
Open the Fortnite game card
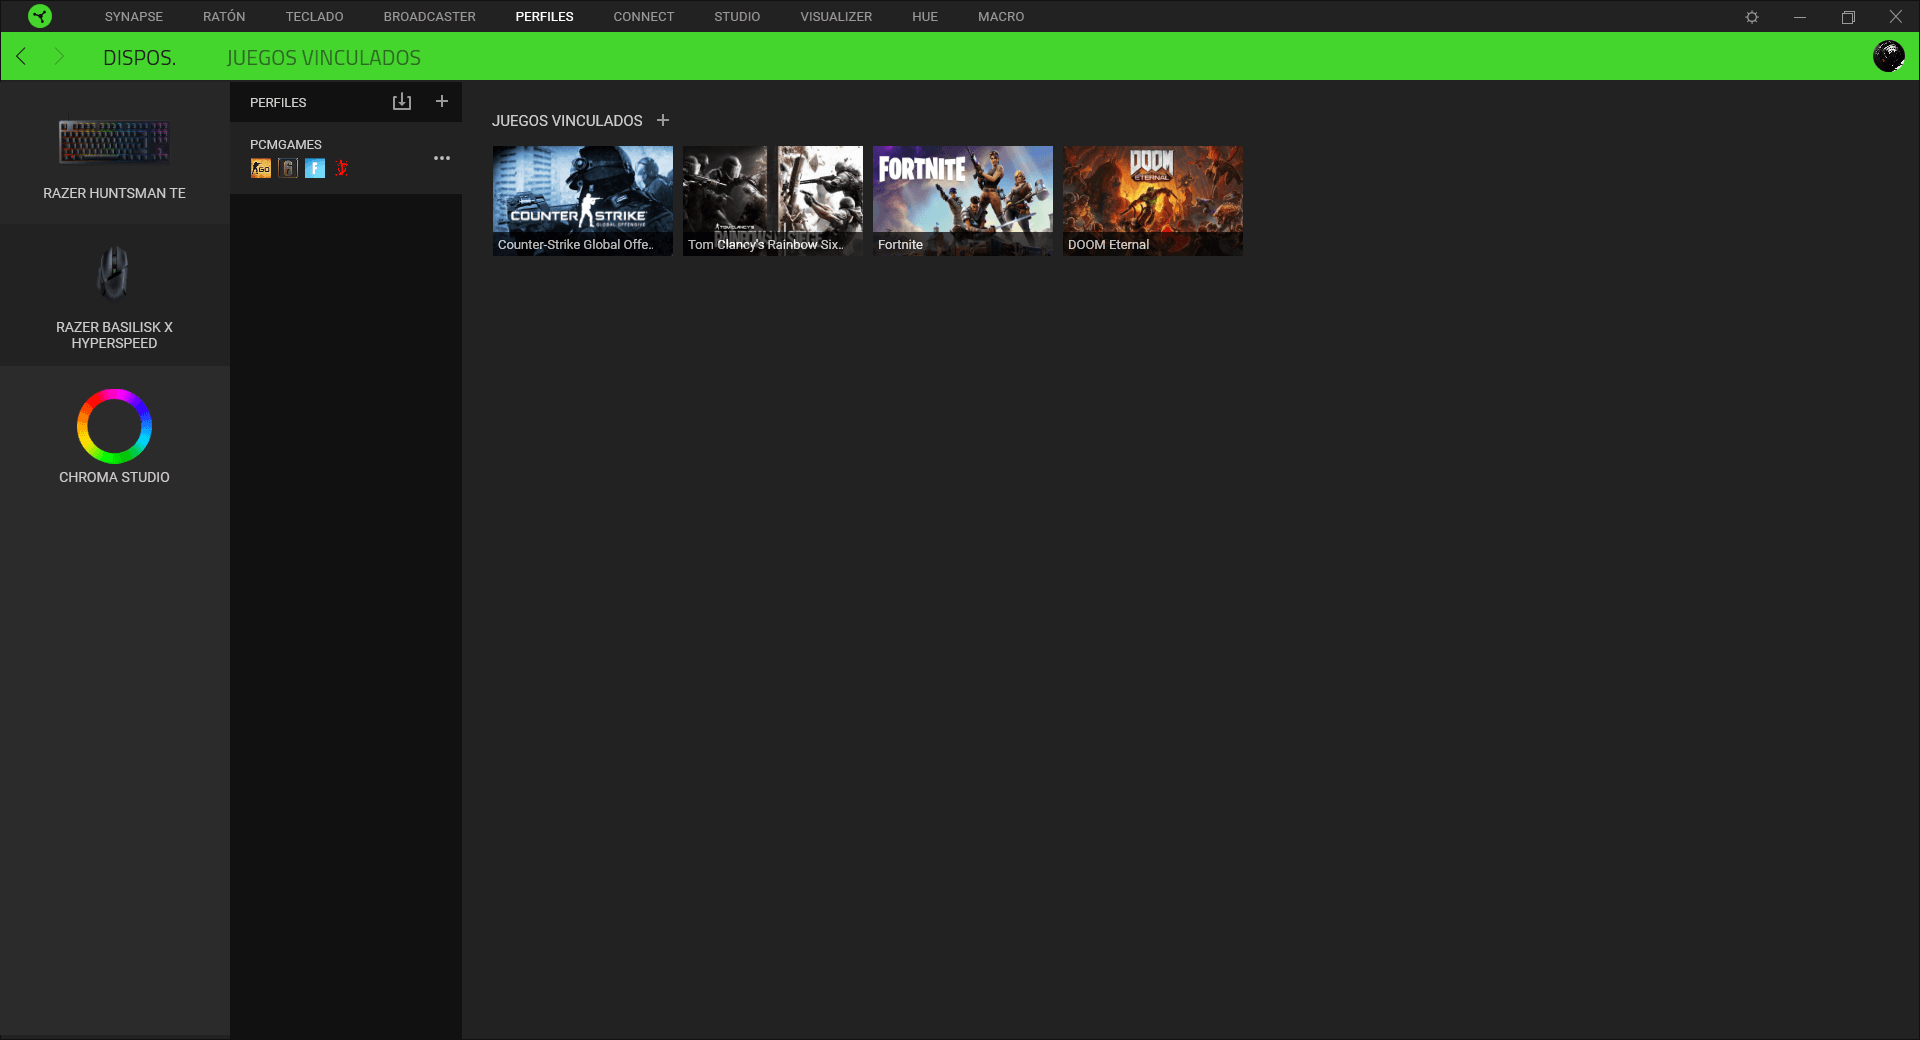point(963,201)
